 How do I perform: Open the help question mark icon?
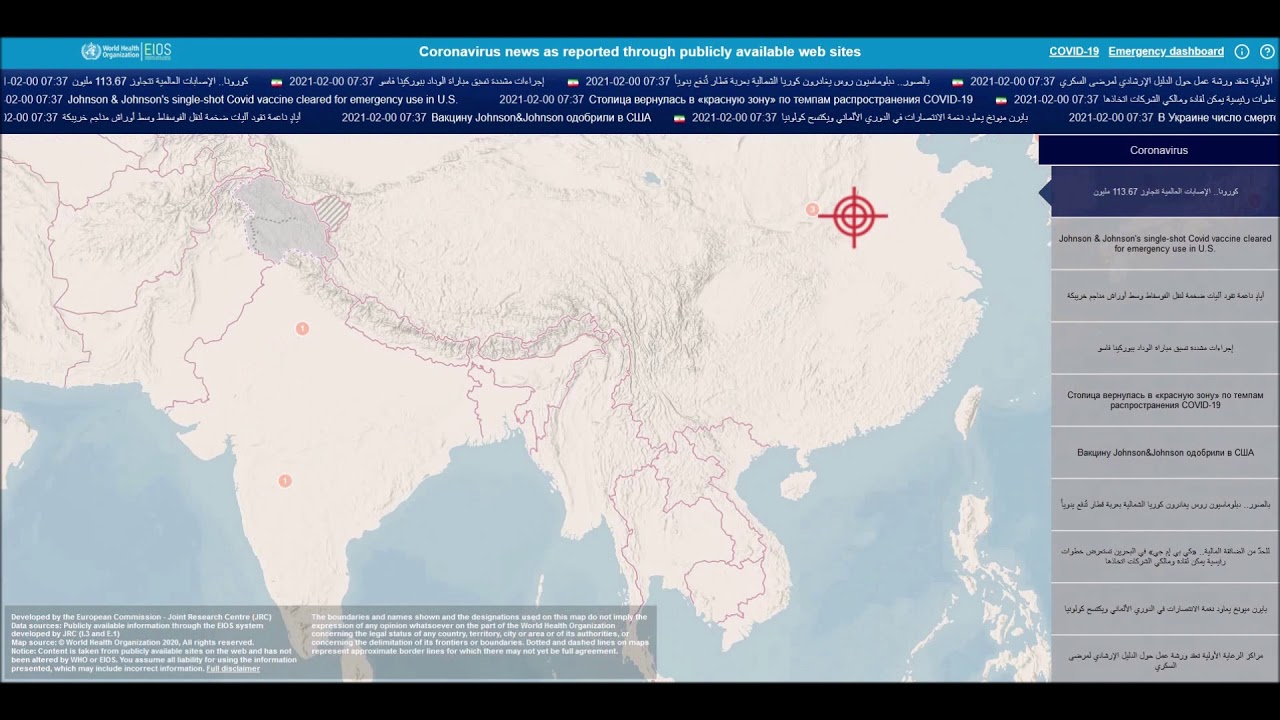point(1267,52)
